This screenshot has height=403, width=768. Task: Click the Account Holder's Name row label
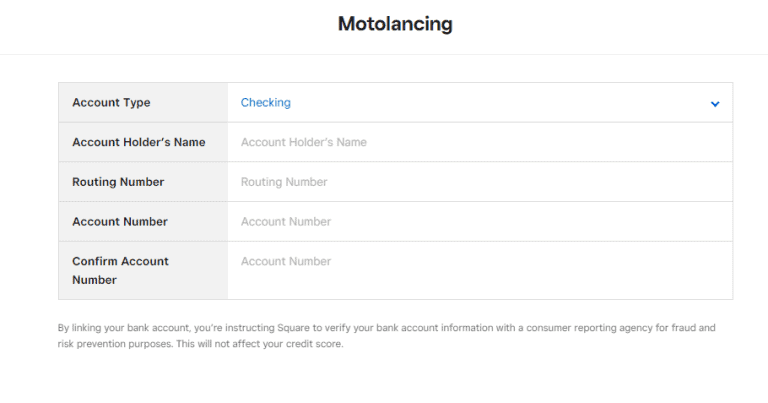pos(138,142)
